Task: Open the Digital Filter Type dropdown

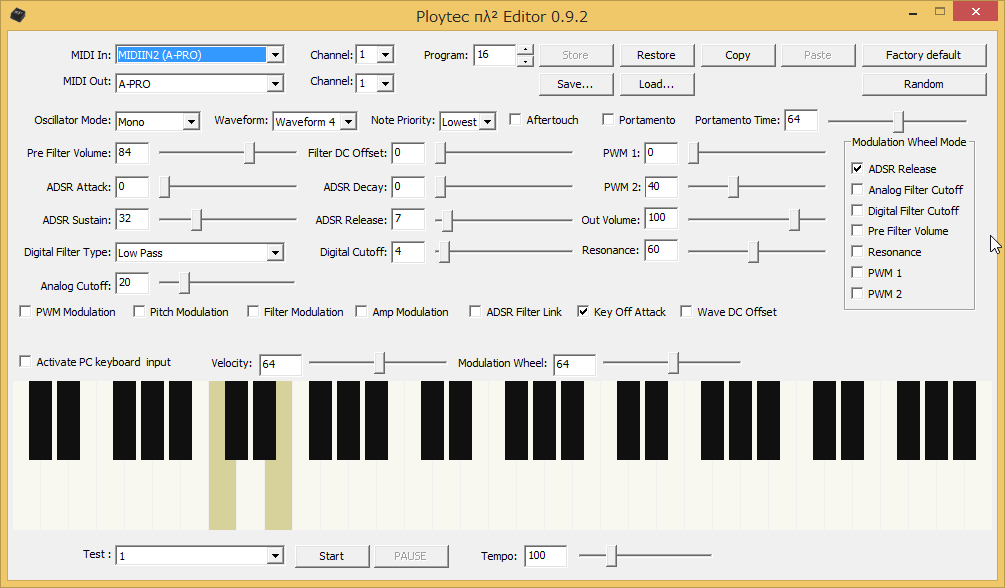Action: [x=275, y=253]
